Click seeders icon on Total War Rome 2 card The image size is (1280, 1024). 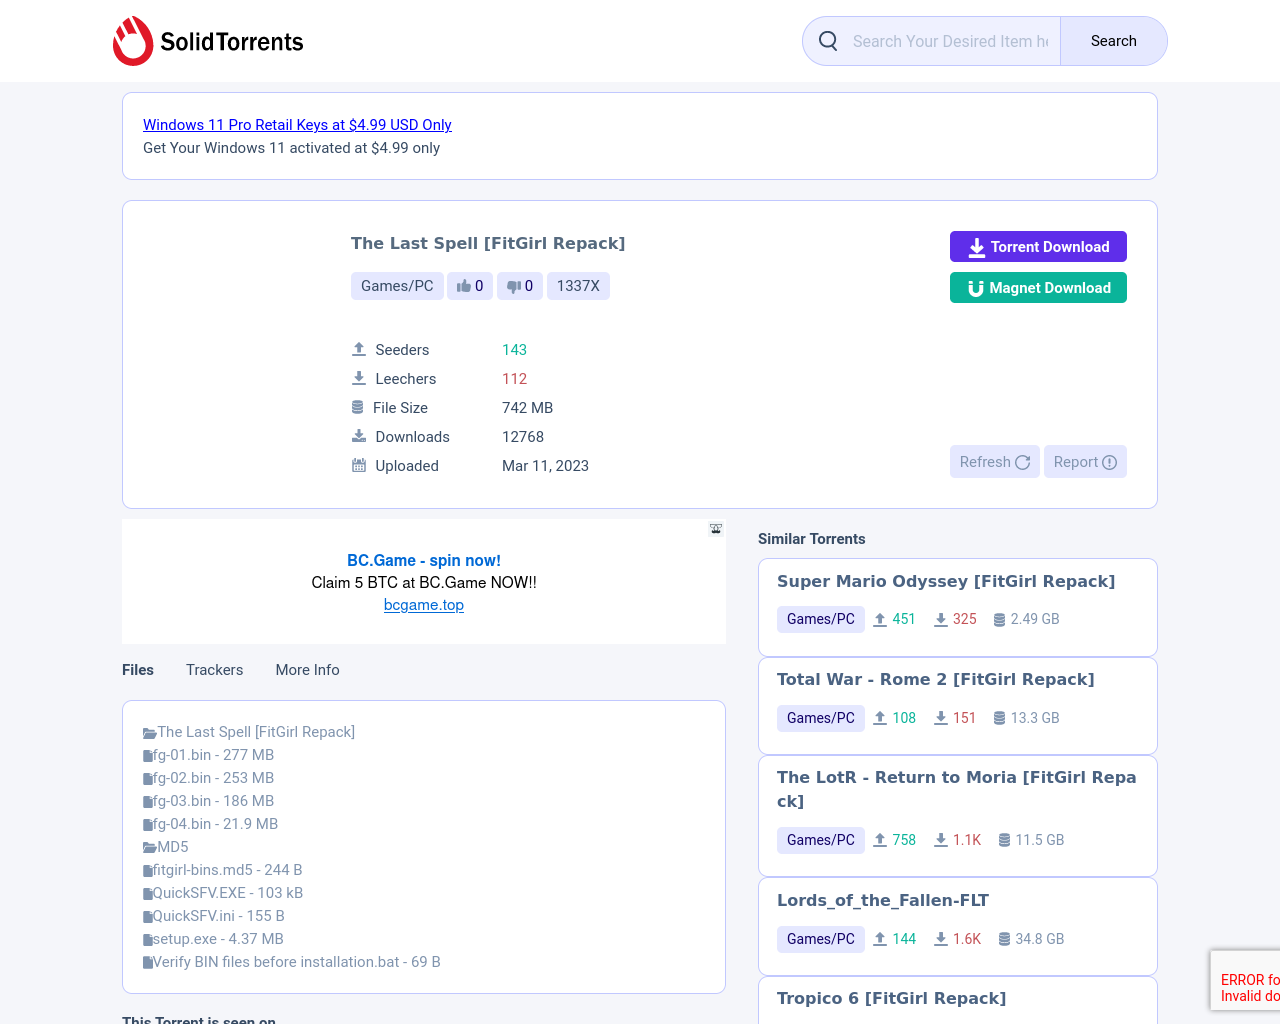click(x=880, y=718)
